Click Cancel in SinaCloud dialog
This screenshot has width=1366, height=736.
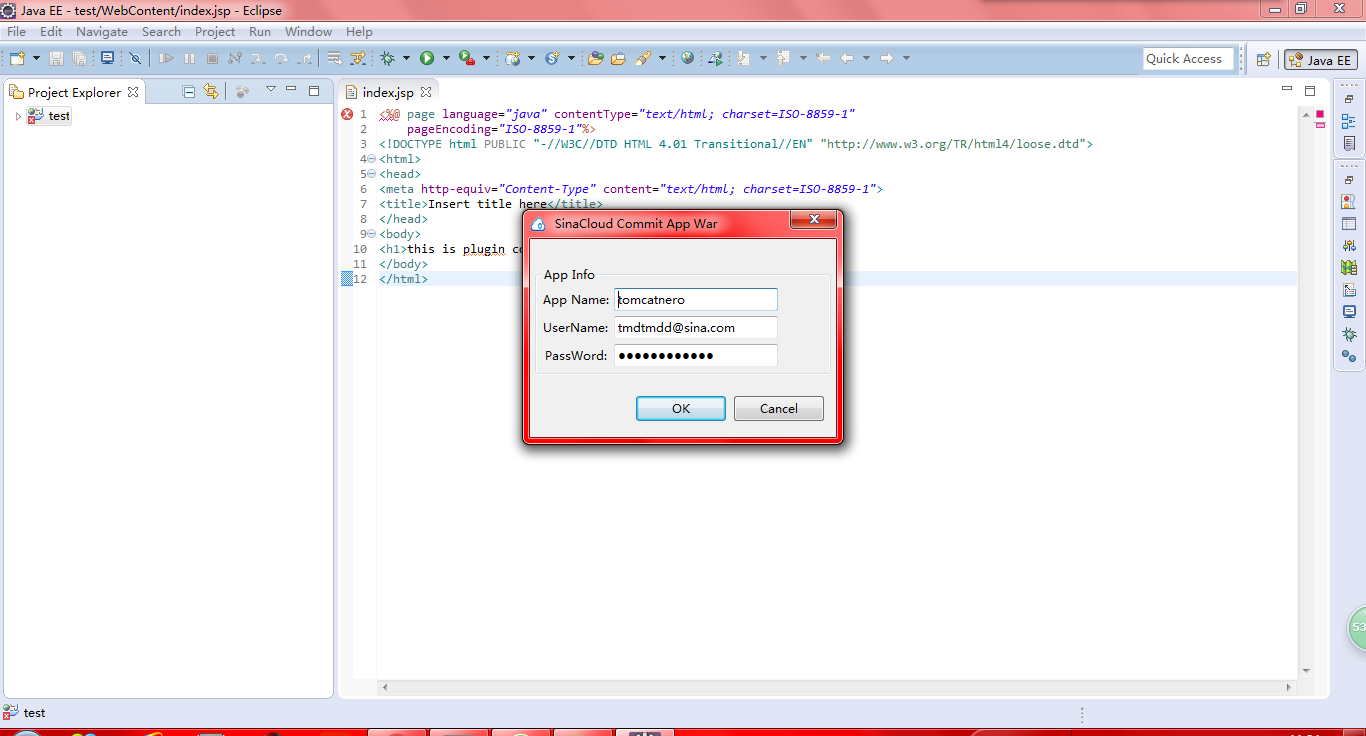click(x=779, y=408)
